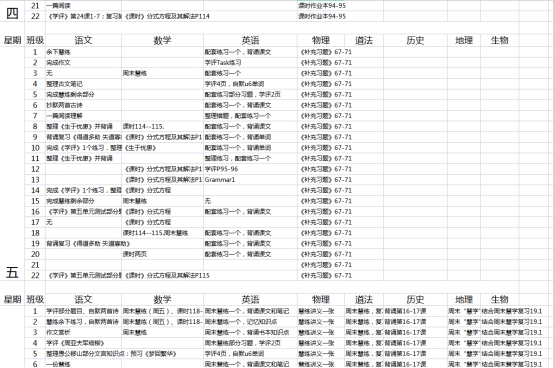
Task: Select the 学评《周亚夫军细柳》cell
Action: [x=84, y=343]
